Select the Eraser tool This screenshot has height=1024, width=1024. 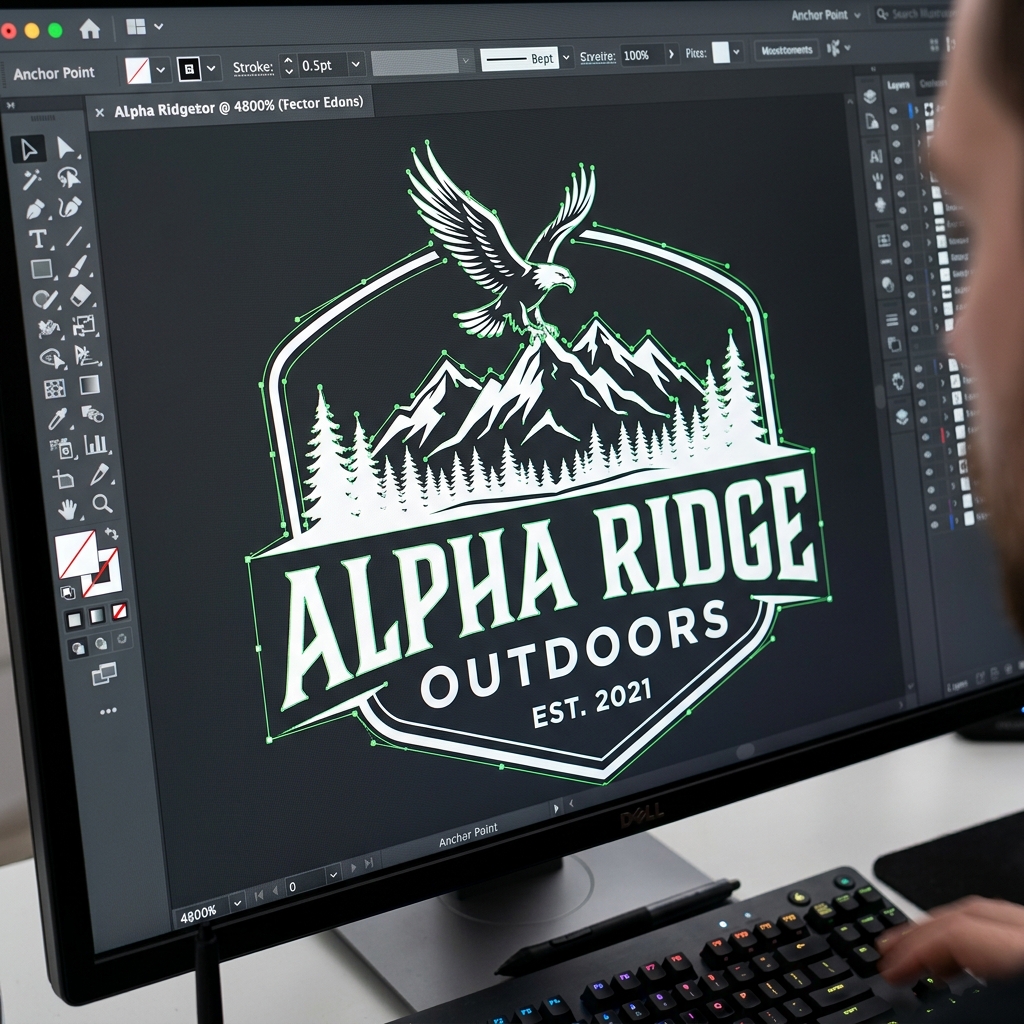tap(80, 295)
